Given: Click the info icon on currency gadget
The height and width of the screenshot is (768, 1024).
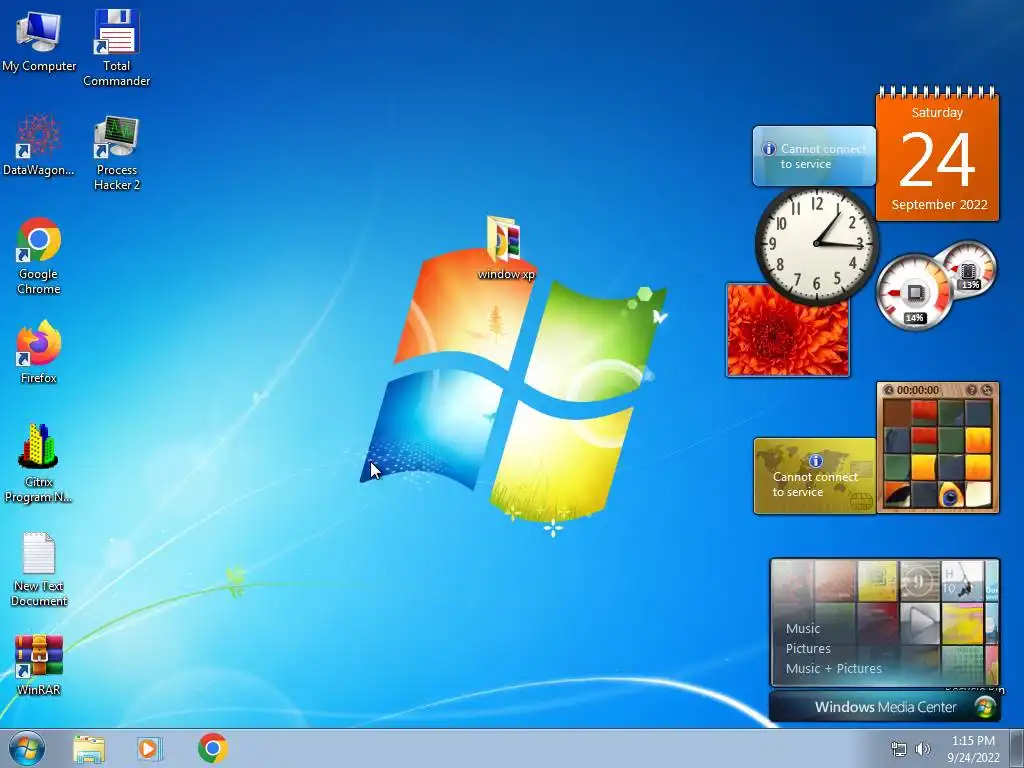Looking at the screenshot, I should [x=816, y=461].
